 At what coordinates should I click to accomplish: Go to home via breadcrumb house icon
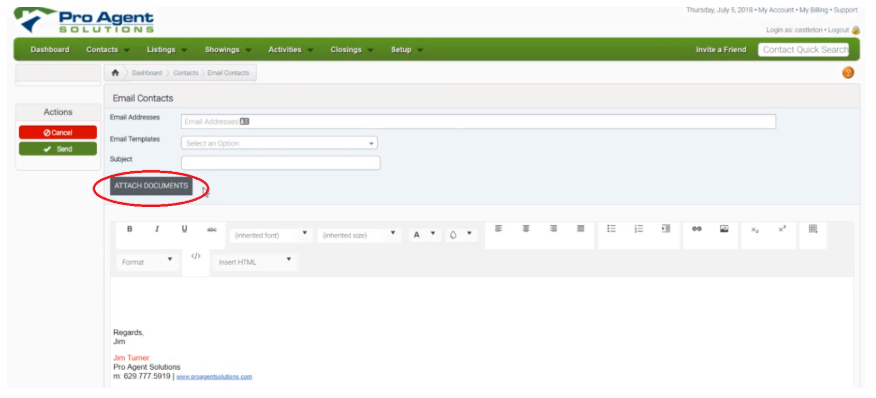[x=116, y=73]
